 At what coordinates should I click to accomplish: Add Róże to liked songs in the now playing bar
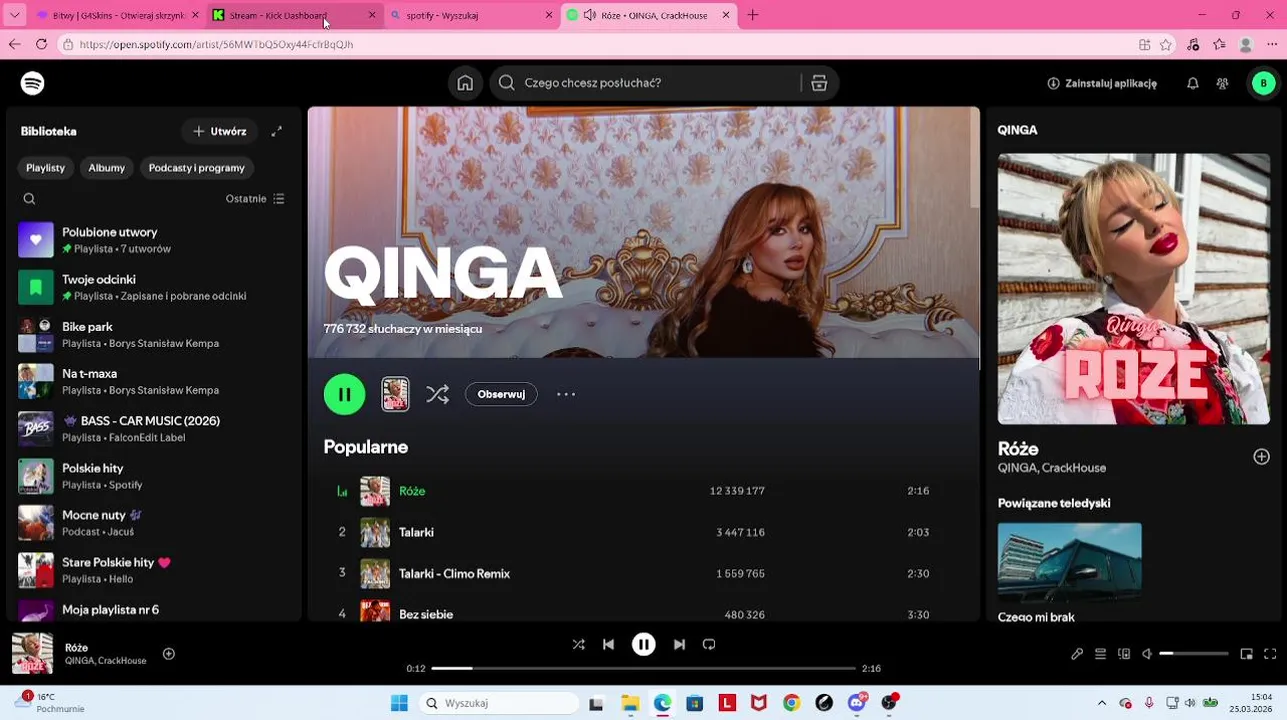169,654
